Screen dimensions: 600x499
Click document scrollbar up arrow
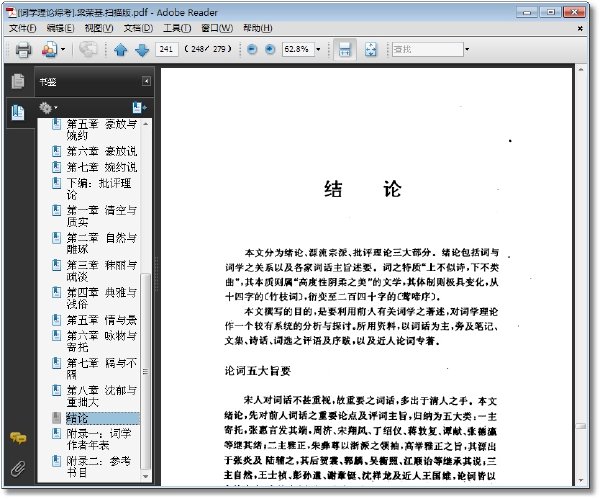(x=581, y=70)
